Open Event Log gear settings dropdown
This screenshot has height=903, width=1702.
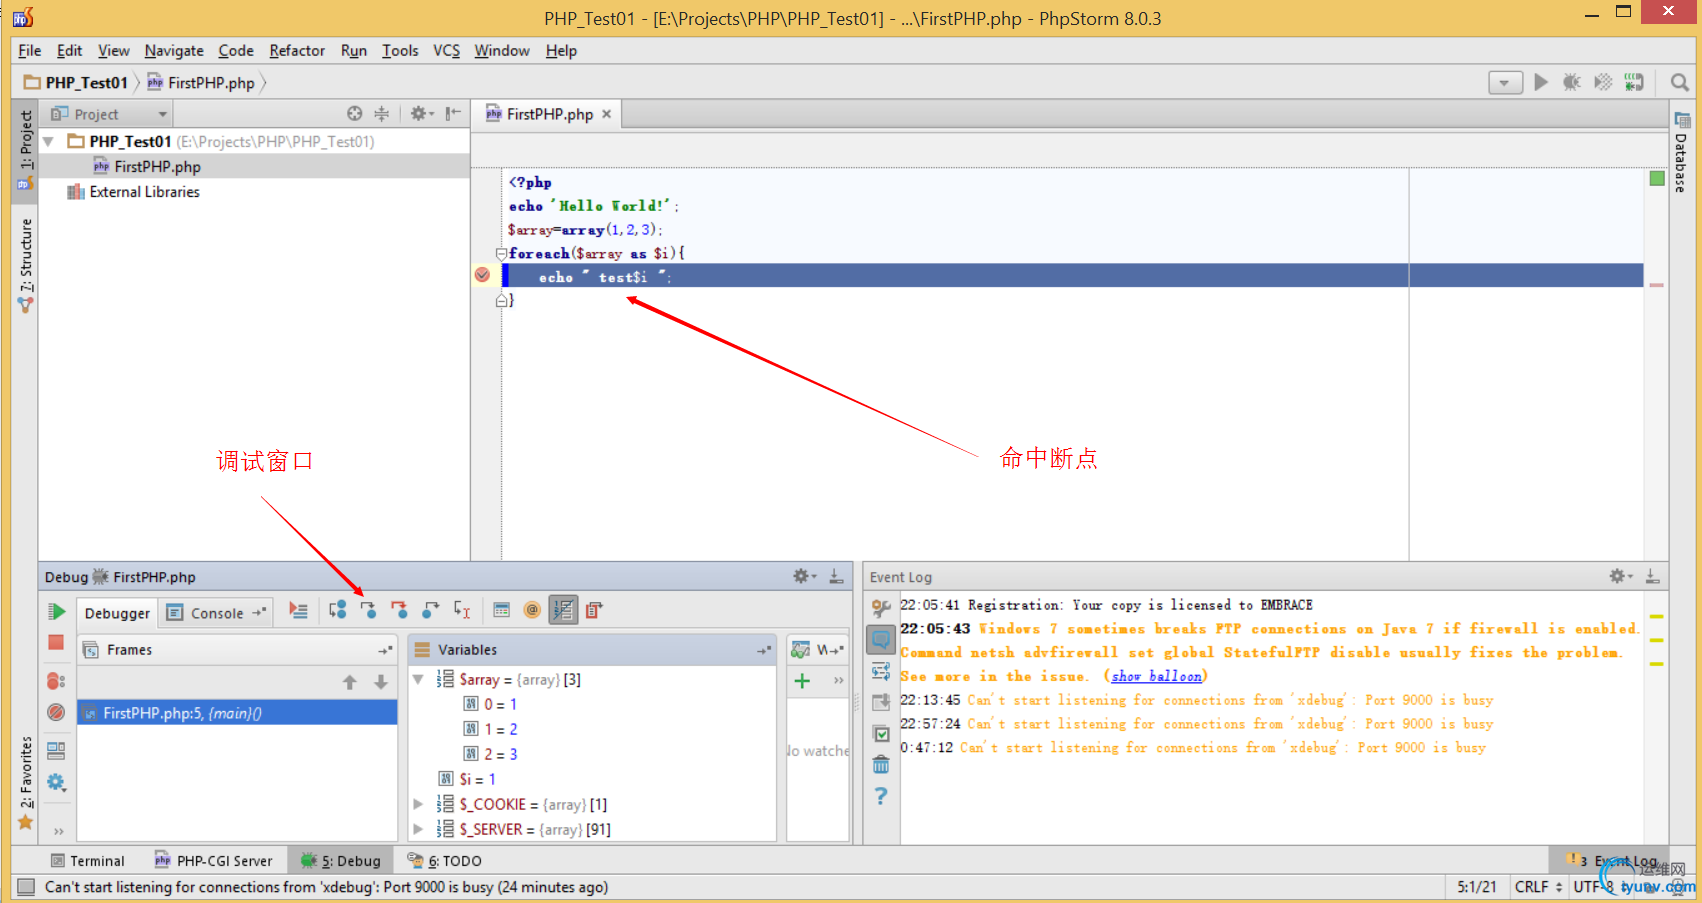coord(1620,576)
